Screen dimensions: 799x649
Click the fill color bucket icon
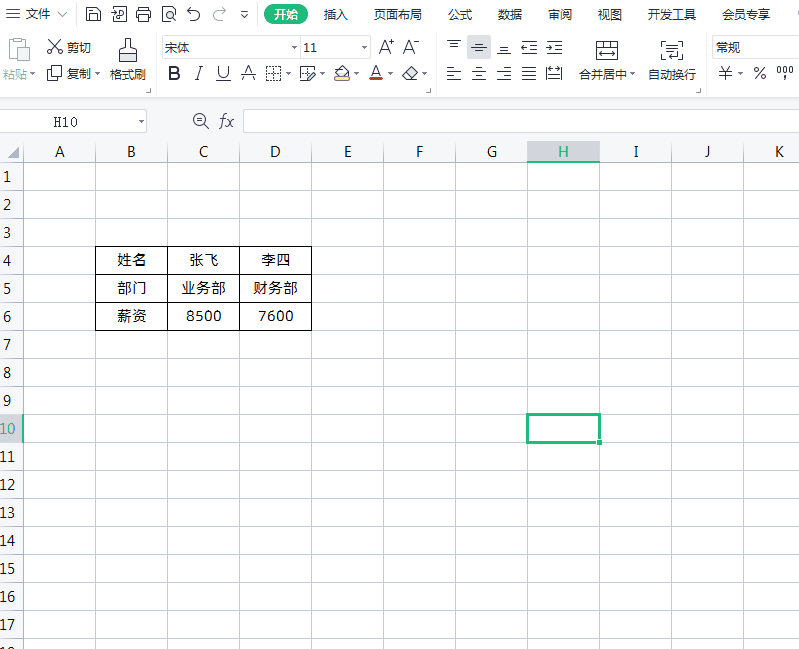(x=342, y=74)
